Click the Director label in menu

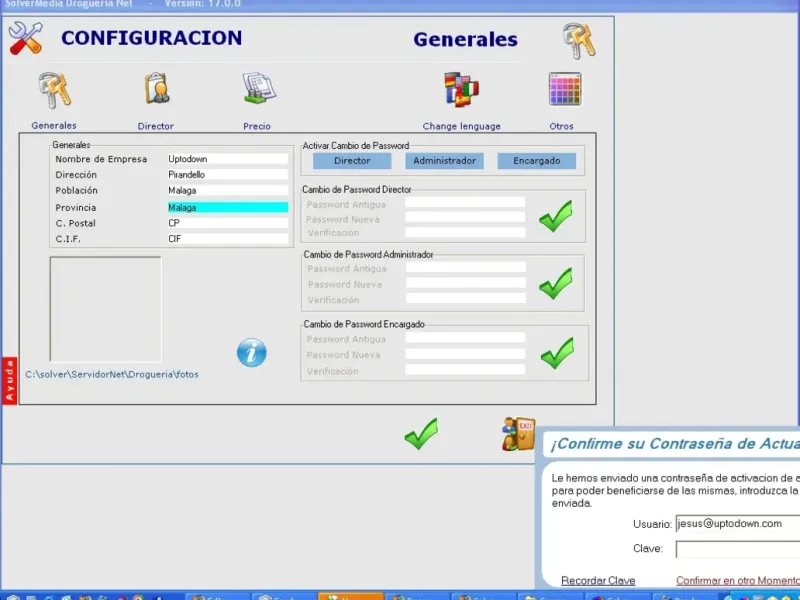(x=156, y=126)
